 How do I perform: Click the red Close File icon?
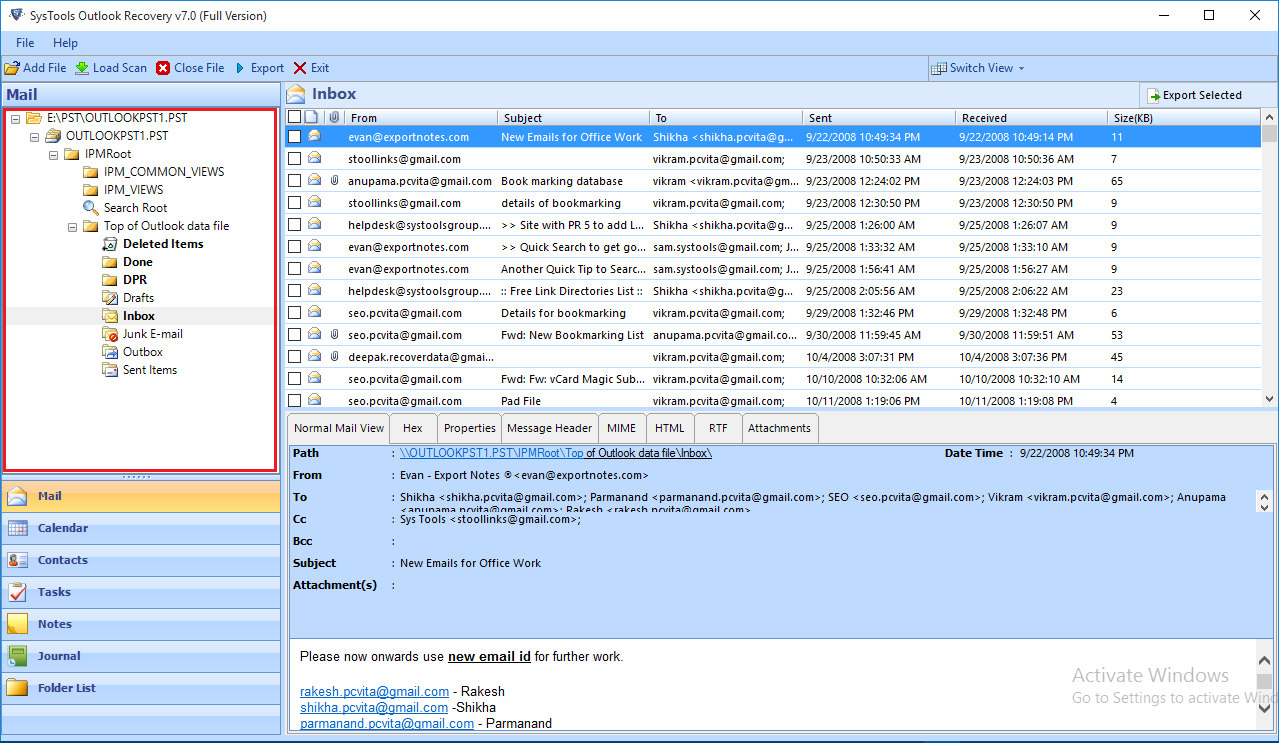point(163,68)
